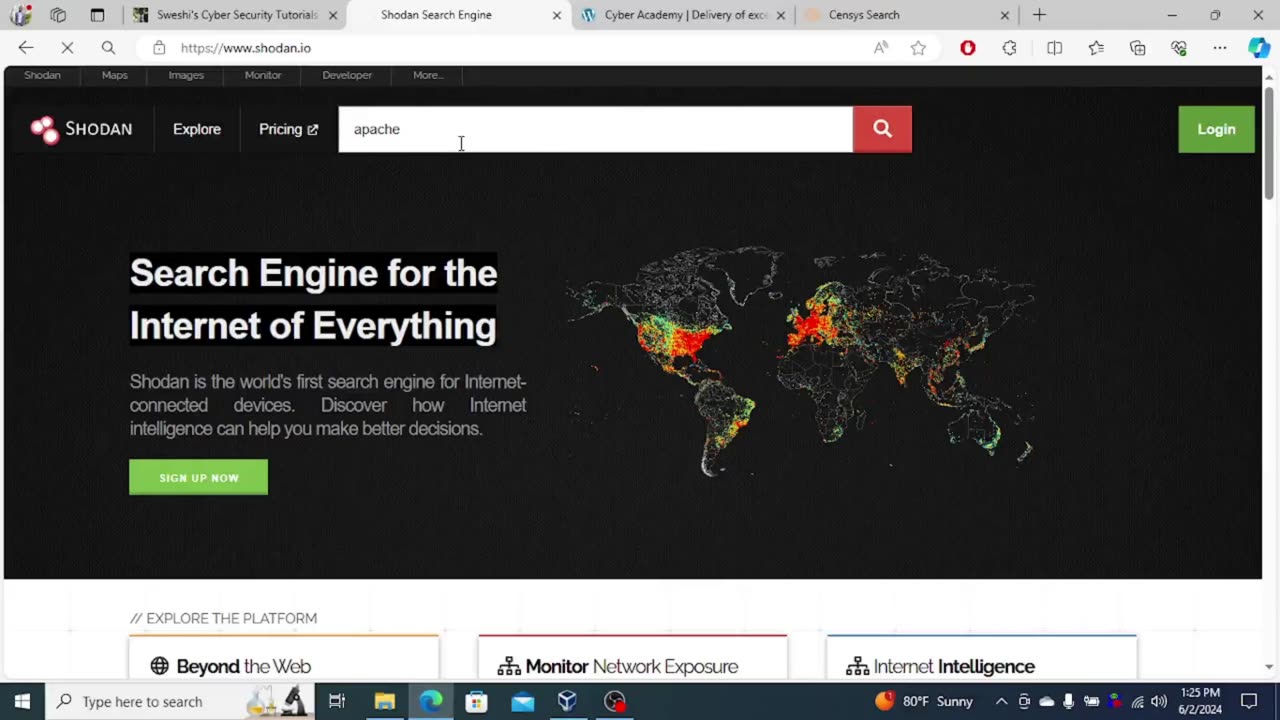The height and width of the screenshot is (720, 1280).
Task: Open Developer in Shodan top navigation
Action: coord(347,75)
